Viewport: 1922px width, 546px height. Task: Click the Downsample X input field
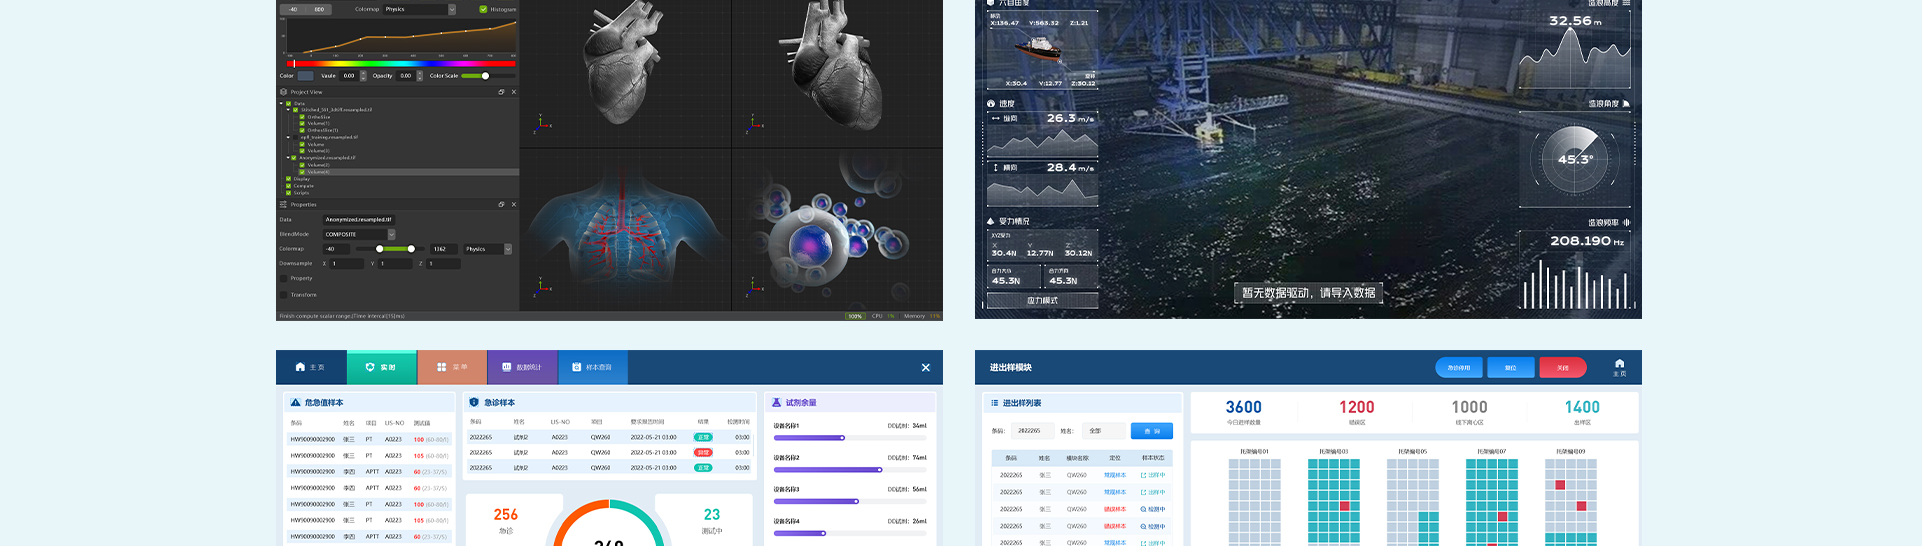[348, 264]
